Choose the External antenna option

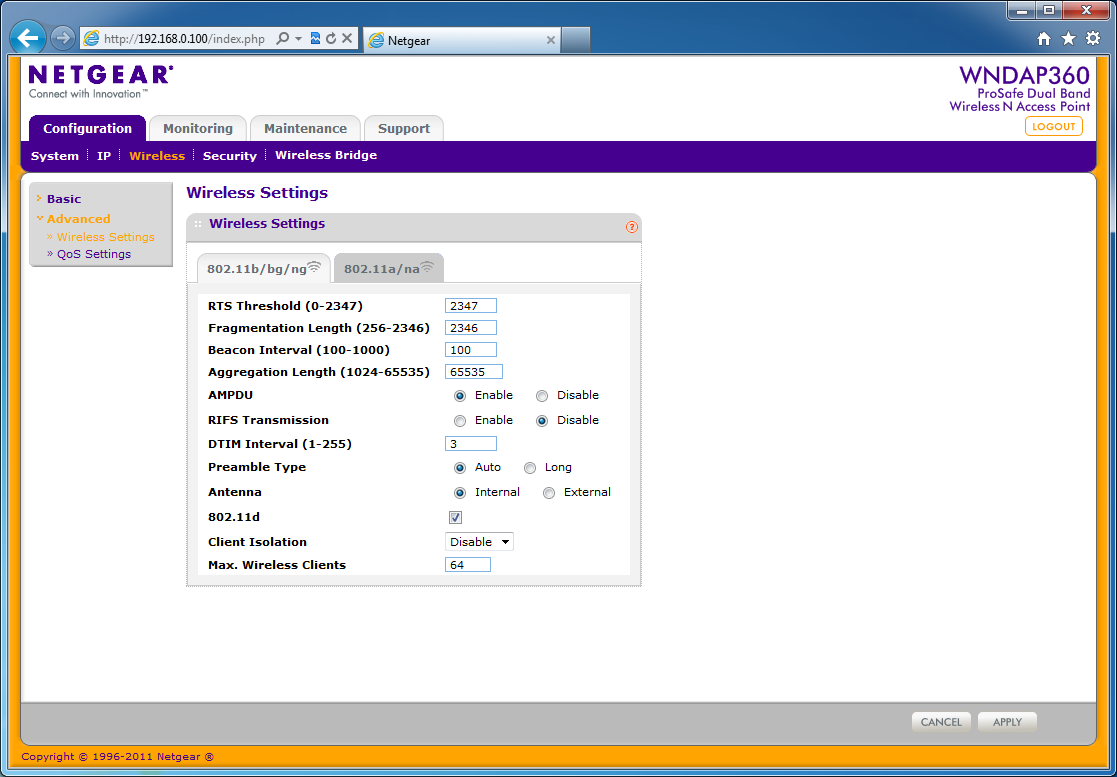(549, 493)
